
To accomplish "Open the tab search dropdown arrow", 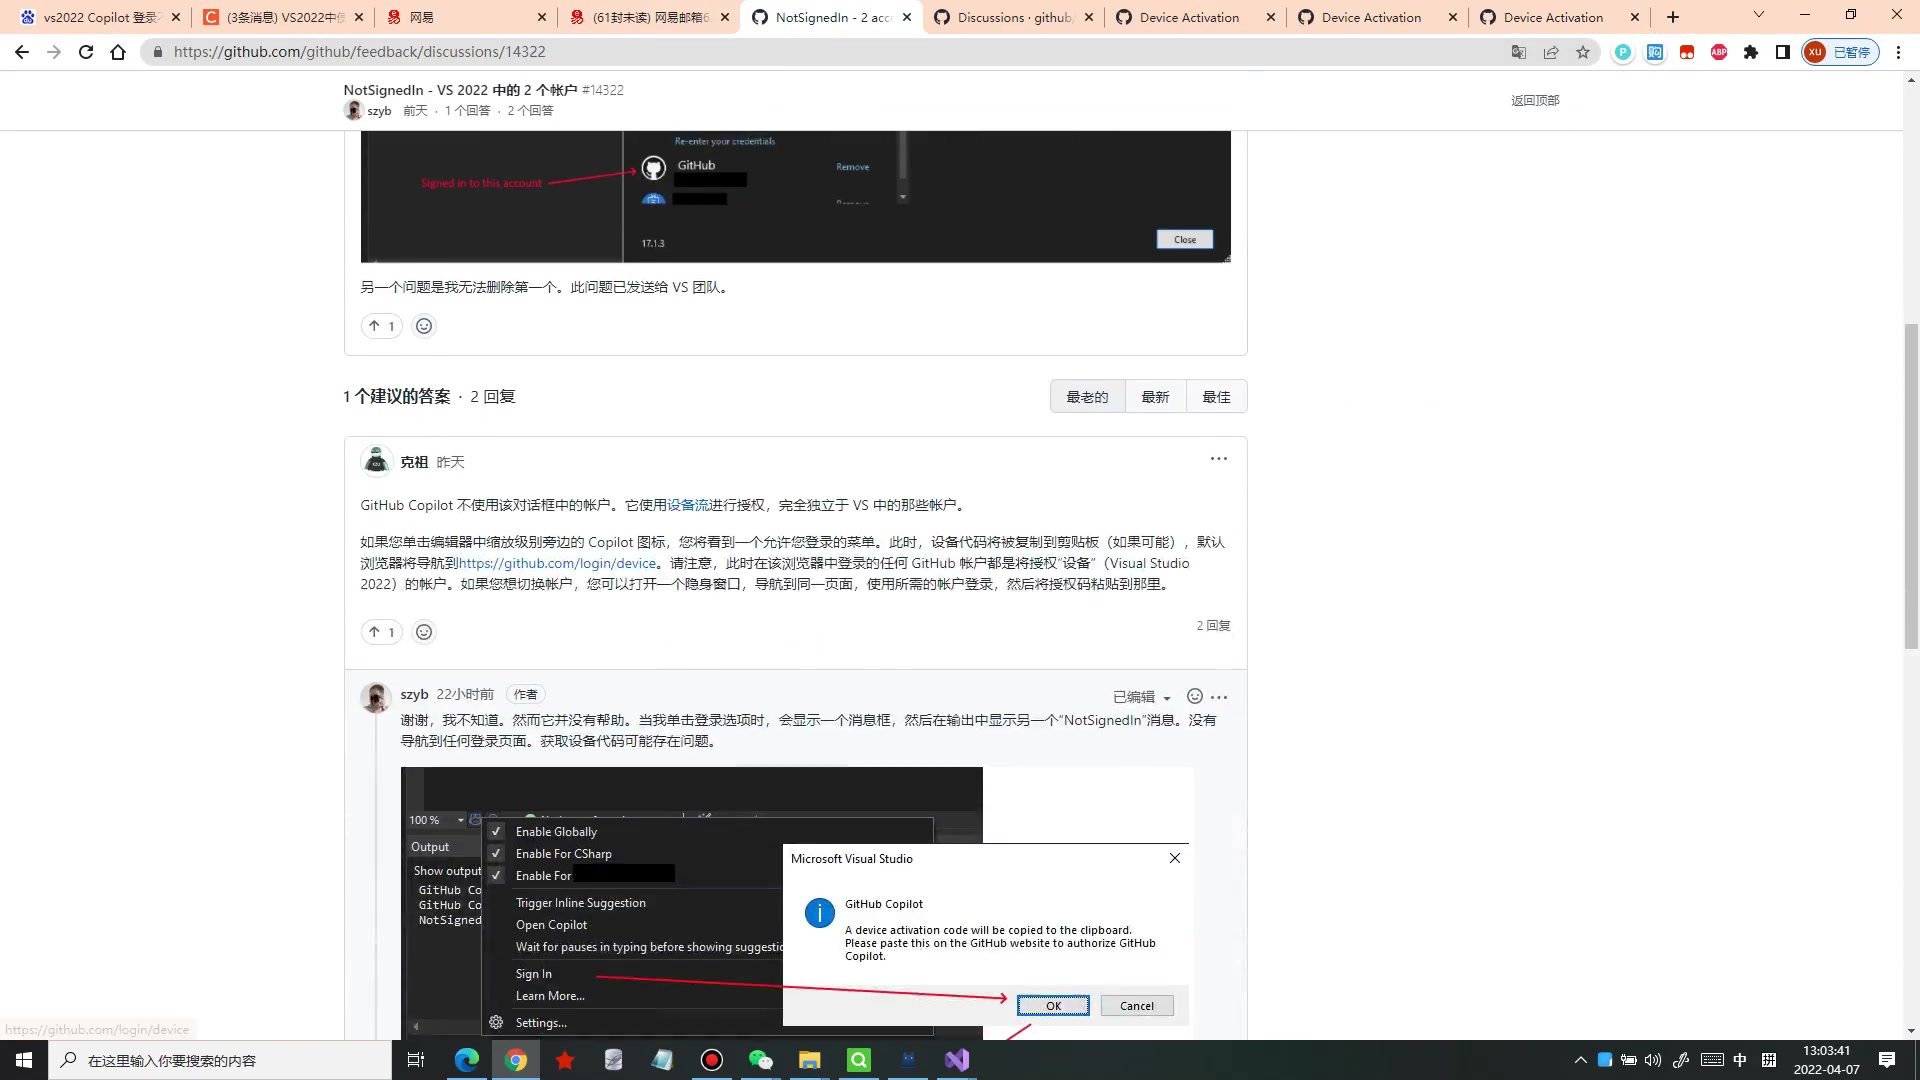I will [x=1759, y=15].
